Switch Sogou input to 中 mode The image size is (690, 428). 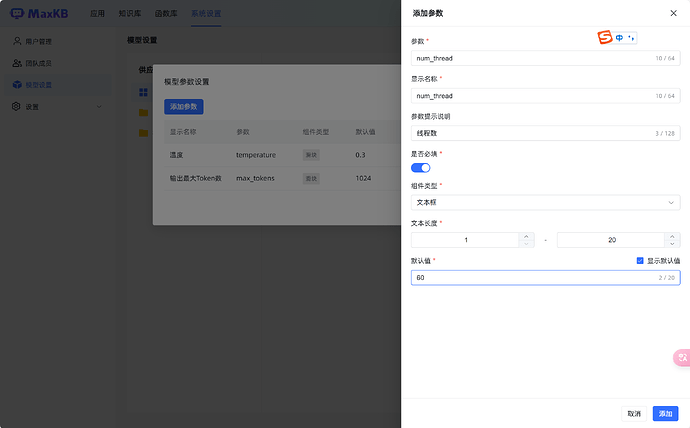tap(619, 38)
